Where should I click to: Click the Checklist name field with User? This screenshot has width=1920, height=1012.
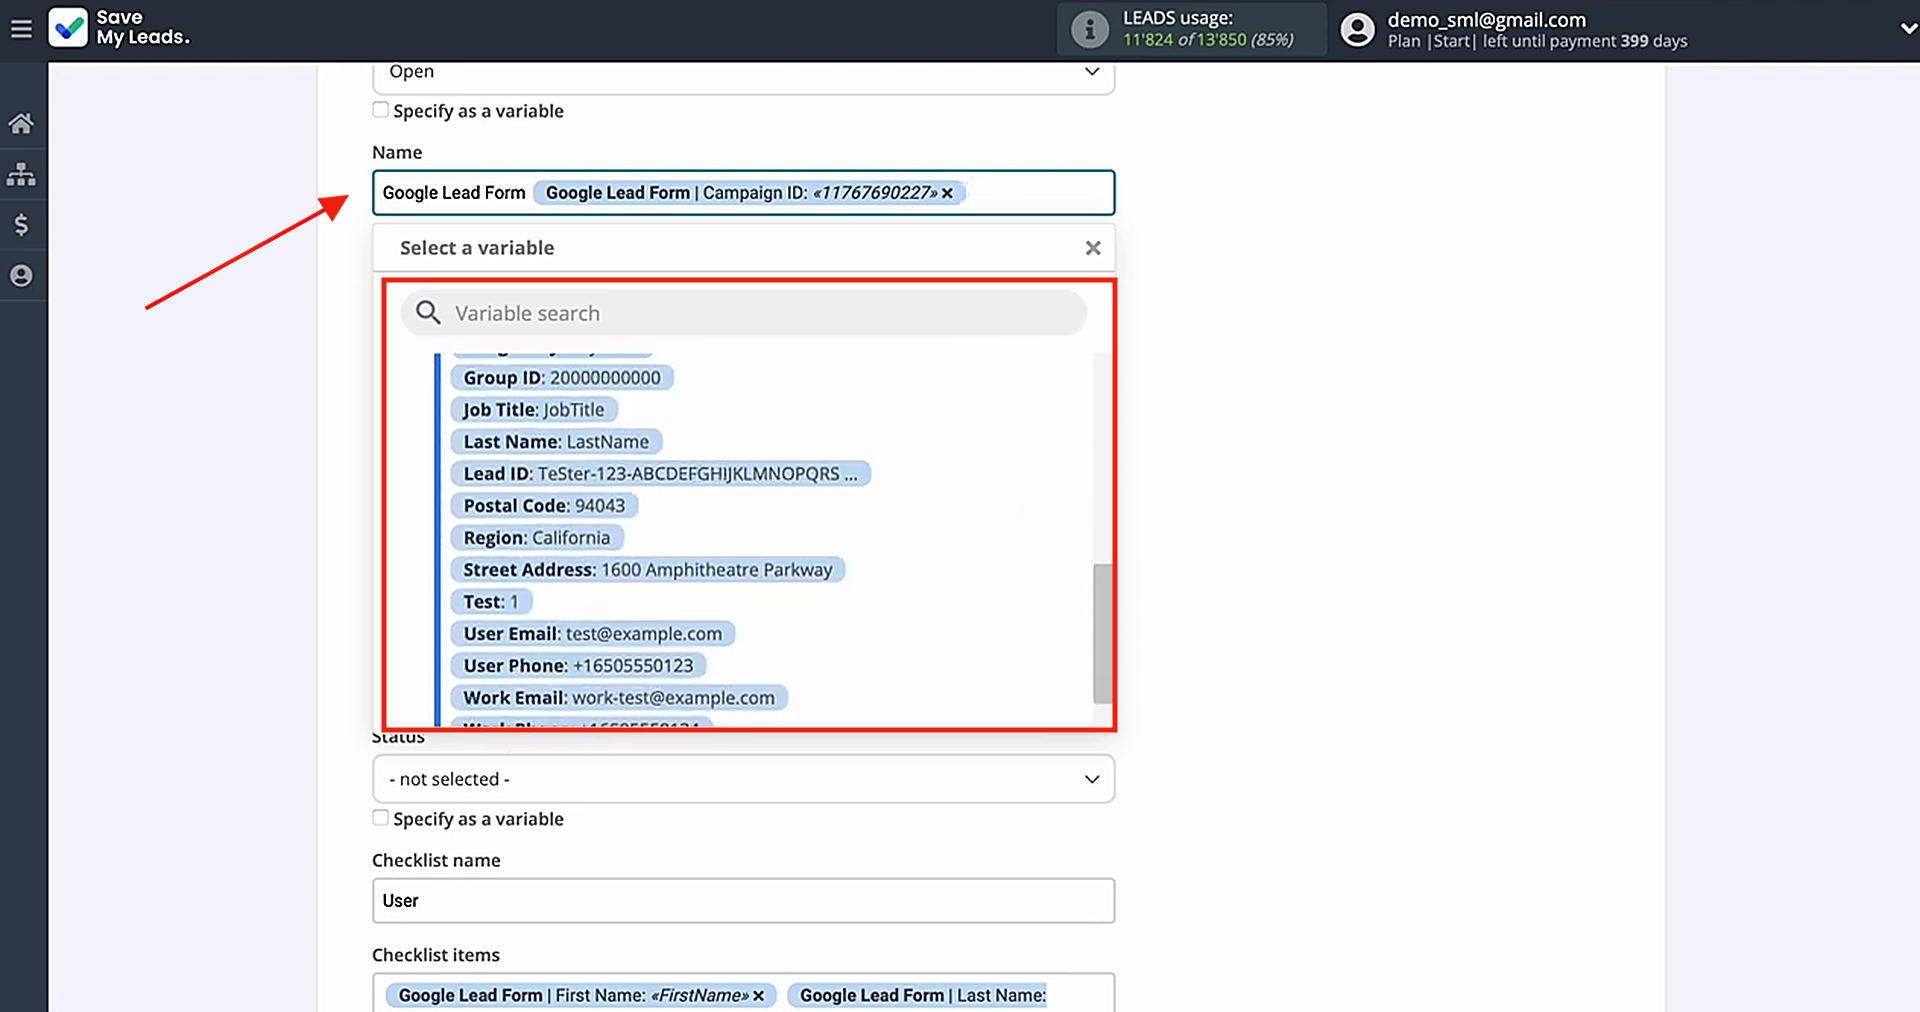click(x=743, y=901)
